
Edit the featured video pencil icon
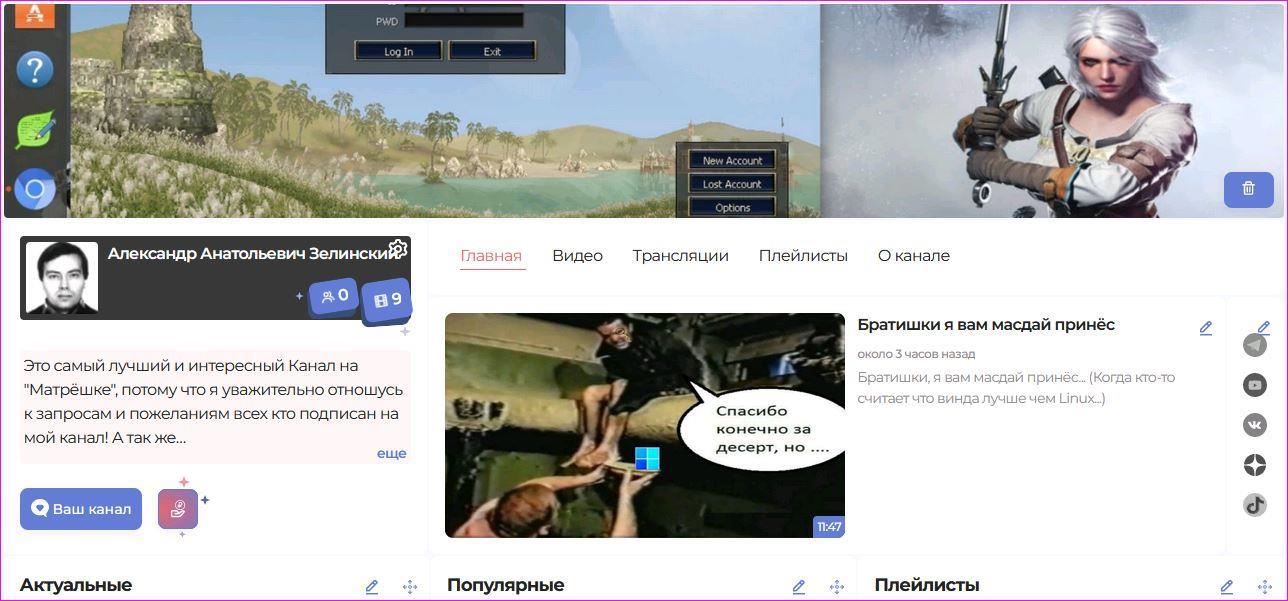tap(1206, 328)
